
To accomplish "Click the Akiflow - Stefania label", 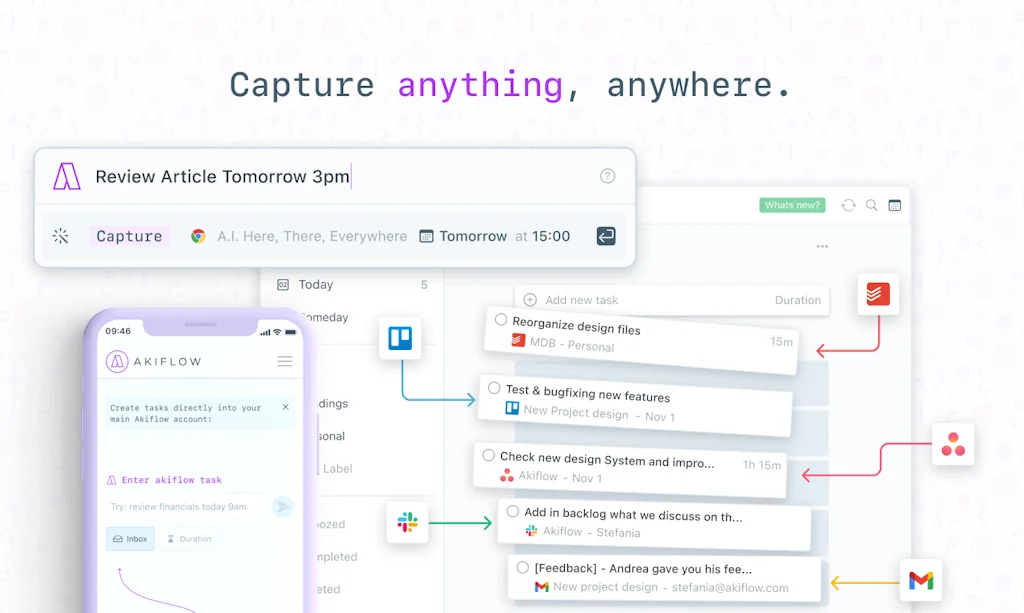I will 592,532.
